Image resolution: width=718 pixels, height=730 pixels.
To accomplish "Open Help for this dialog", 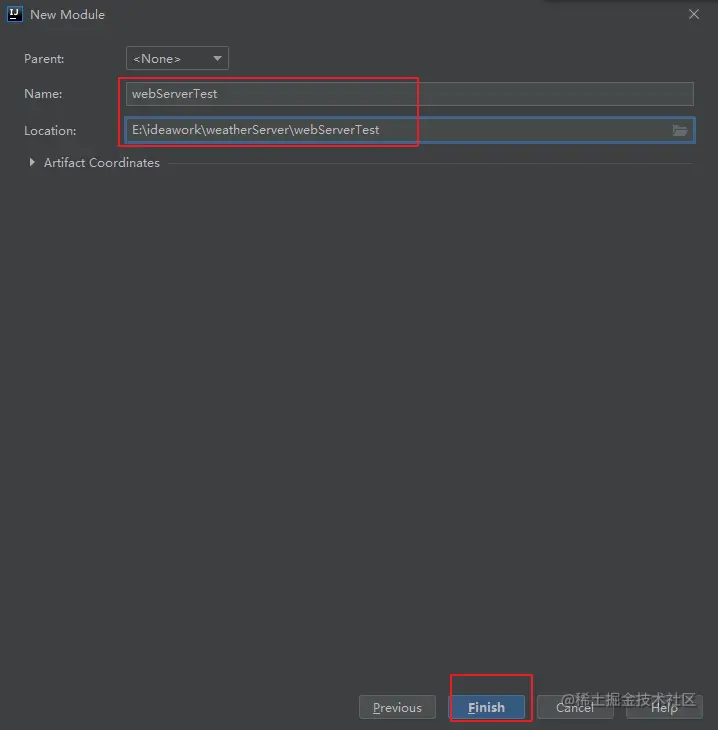I will [x=664, y=707].
